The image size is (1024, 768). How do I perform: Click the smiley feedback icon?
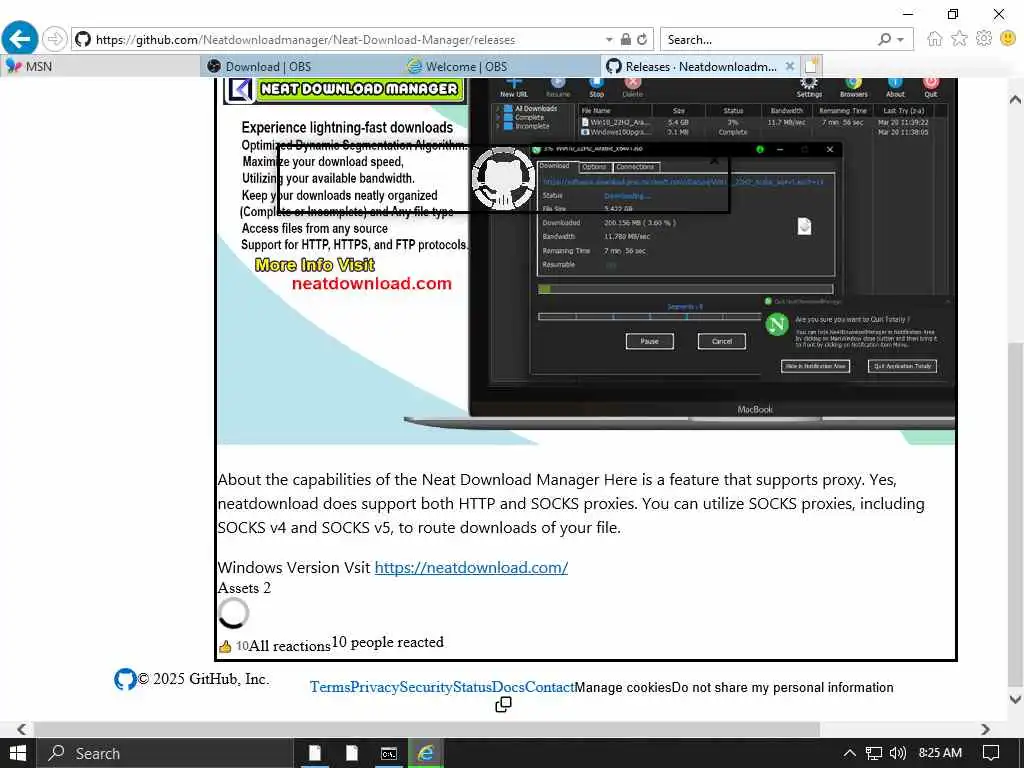point(1008,39)
